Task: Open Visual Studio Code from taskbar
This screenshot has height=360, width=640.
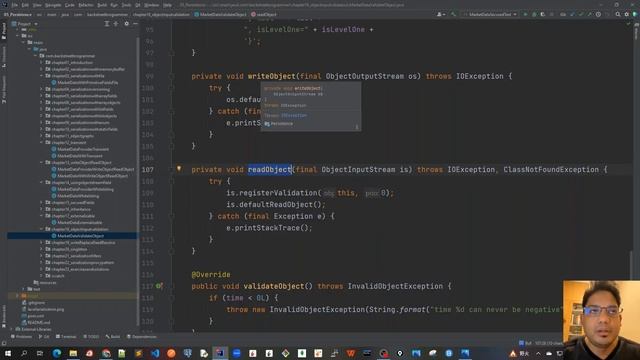Action: pos(155,353)
